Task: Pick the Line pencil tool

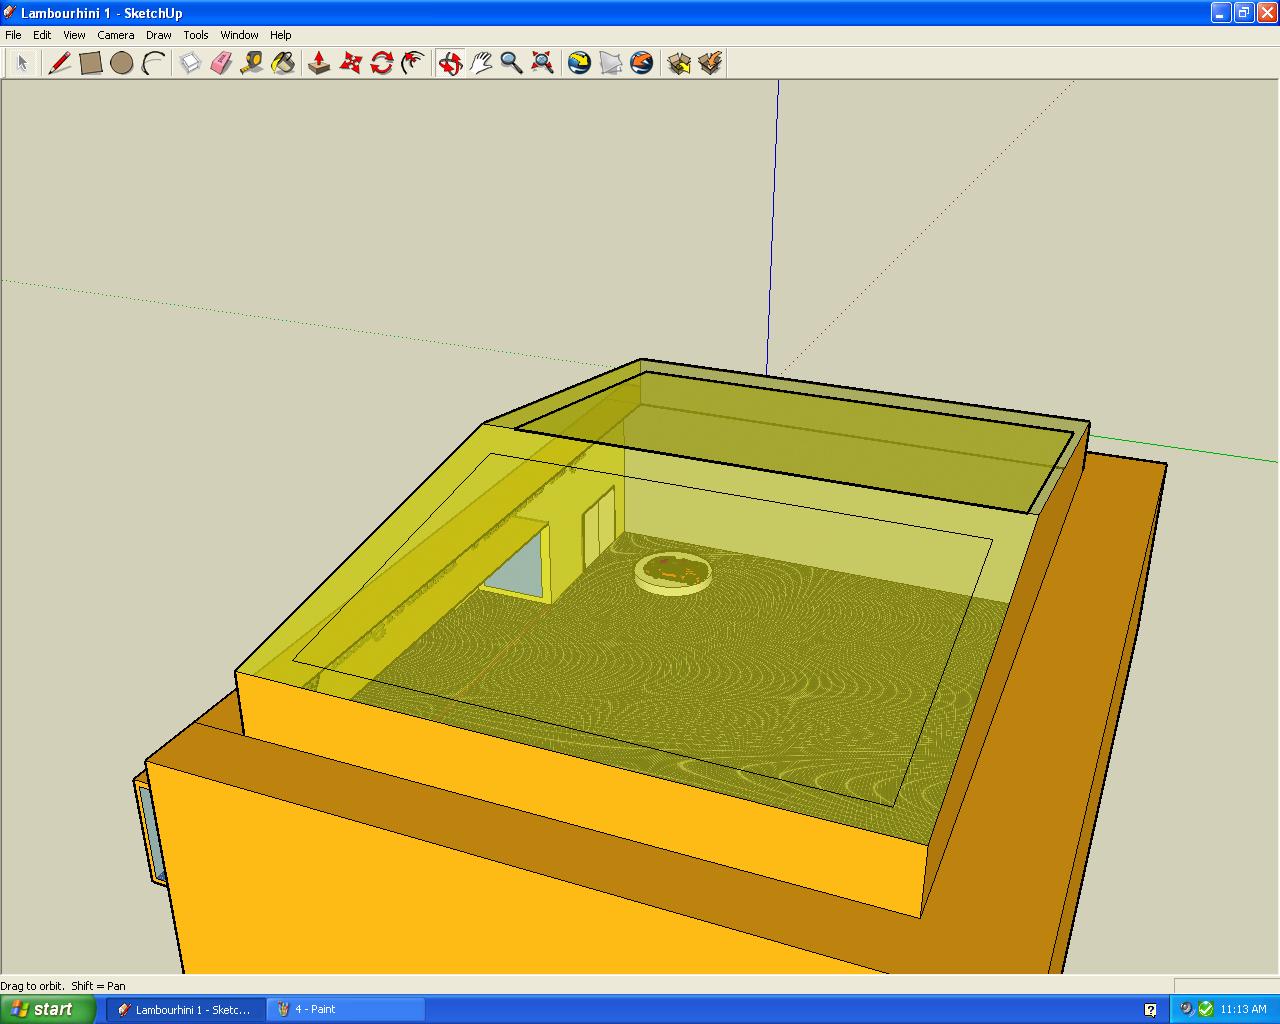Action: pyautogui.click(x=60, y=63)
